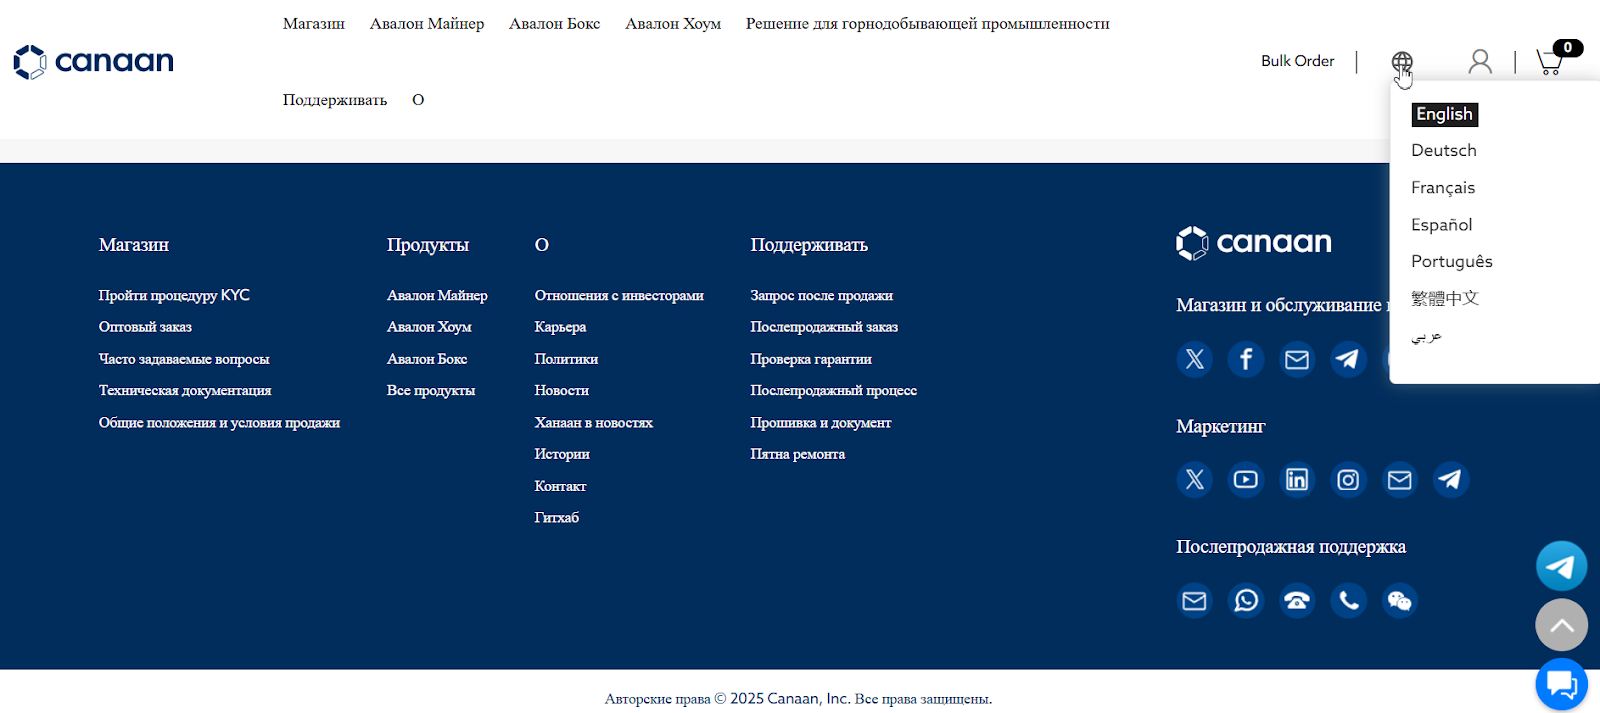1600x713 pixels.
Task: Select Deutsch in the language list
Action: pos(1443,150)
